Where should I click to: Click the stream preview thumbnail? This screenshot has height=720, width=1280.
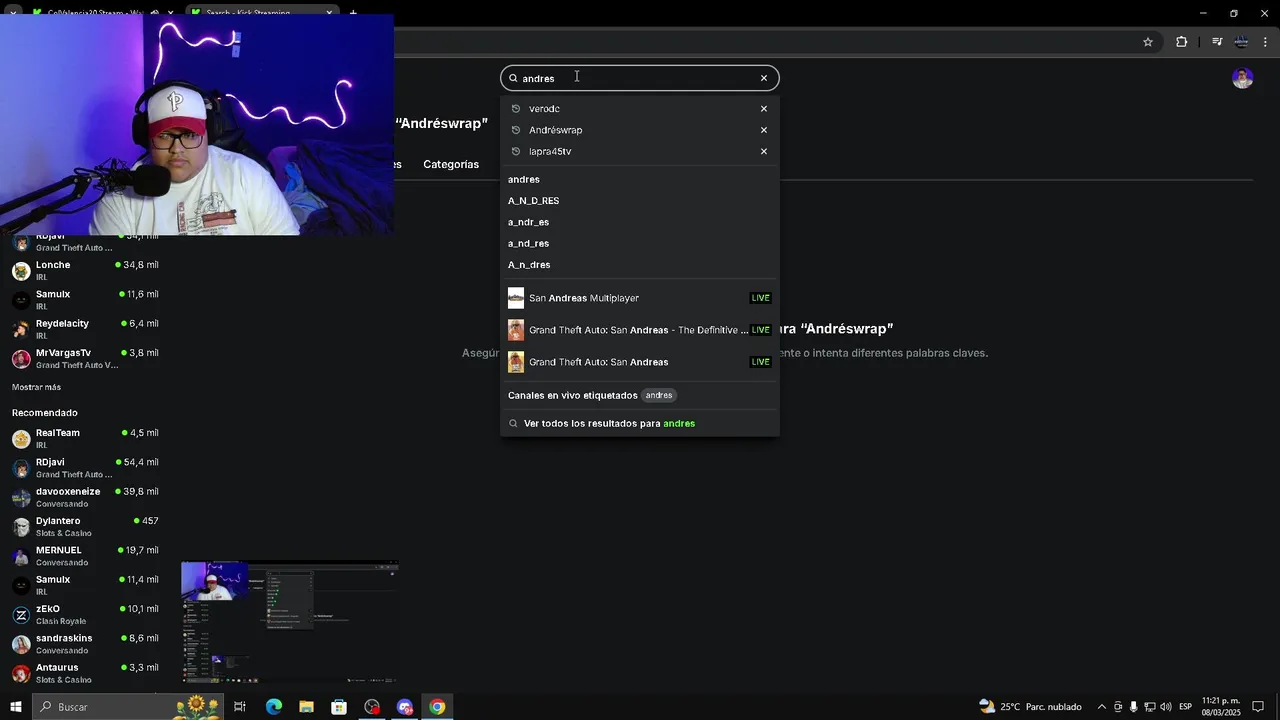(288, 622)
